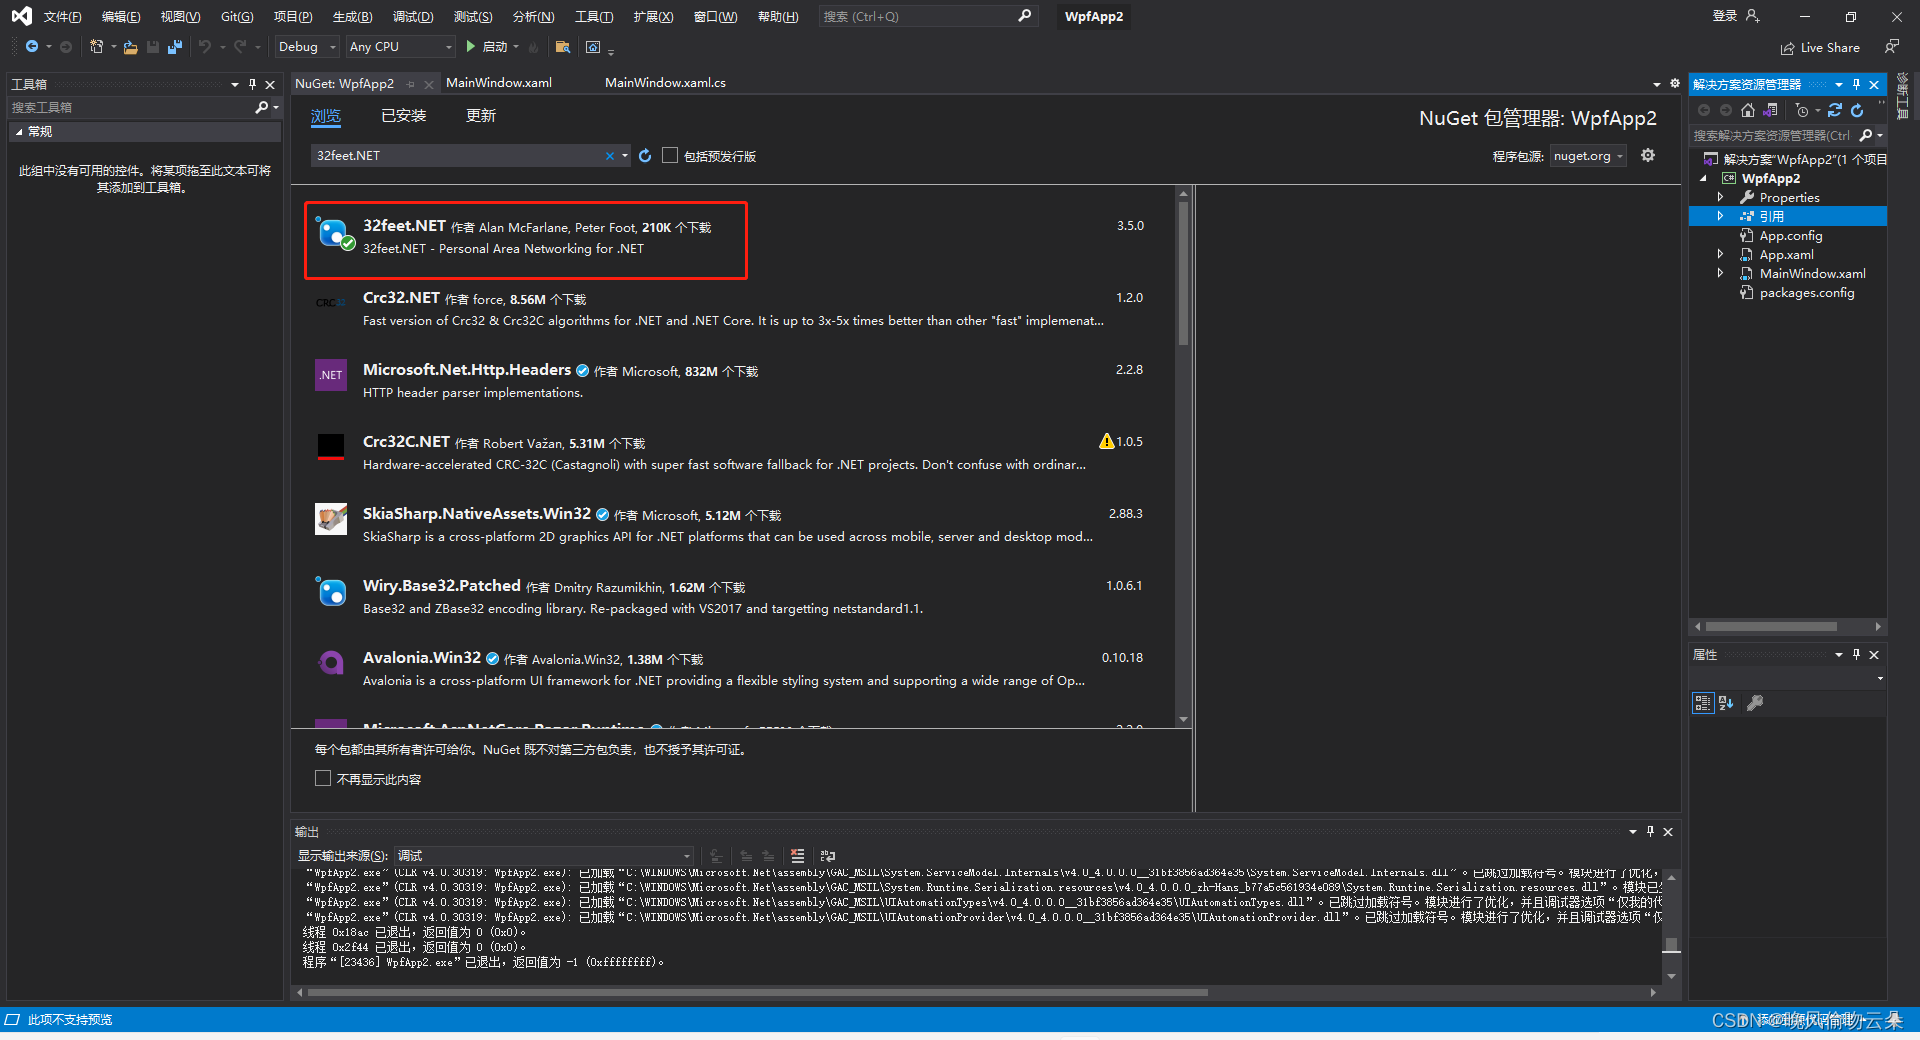Focus the Visual Studio search box

click(926, 17)
